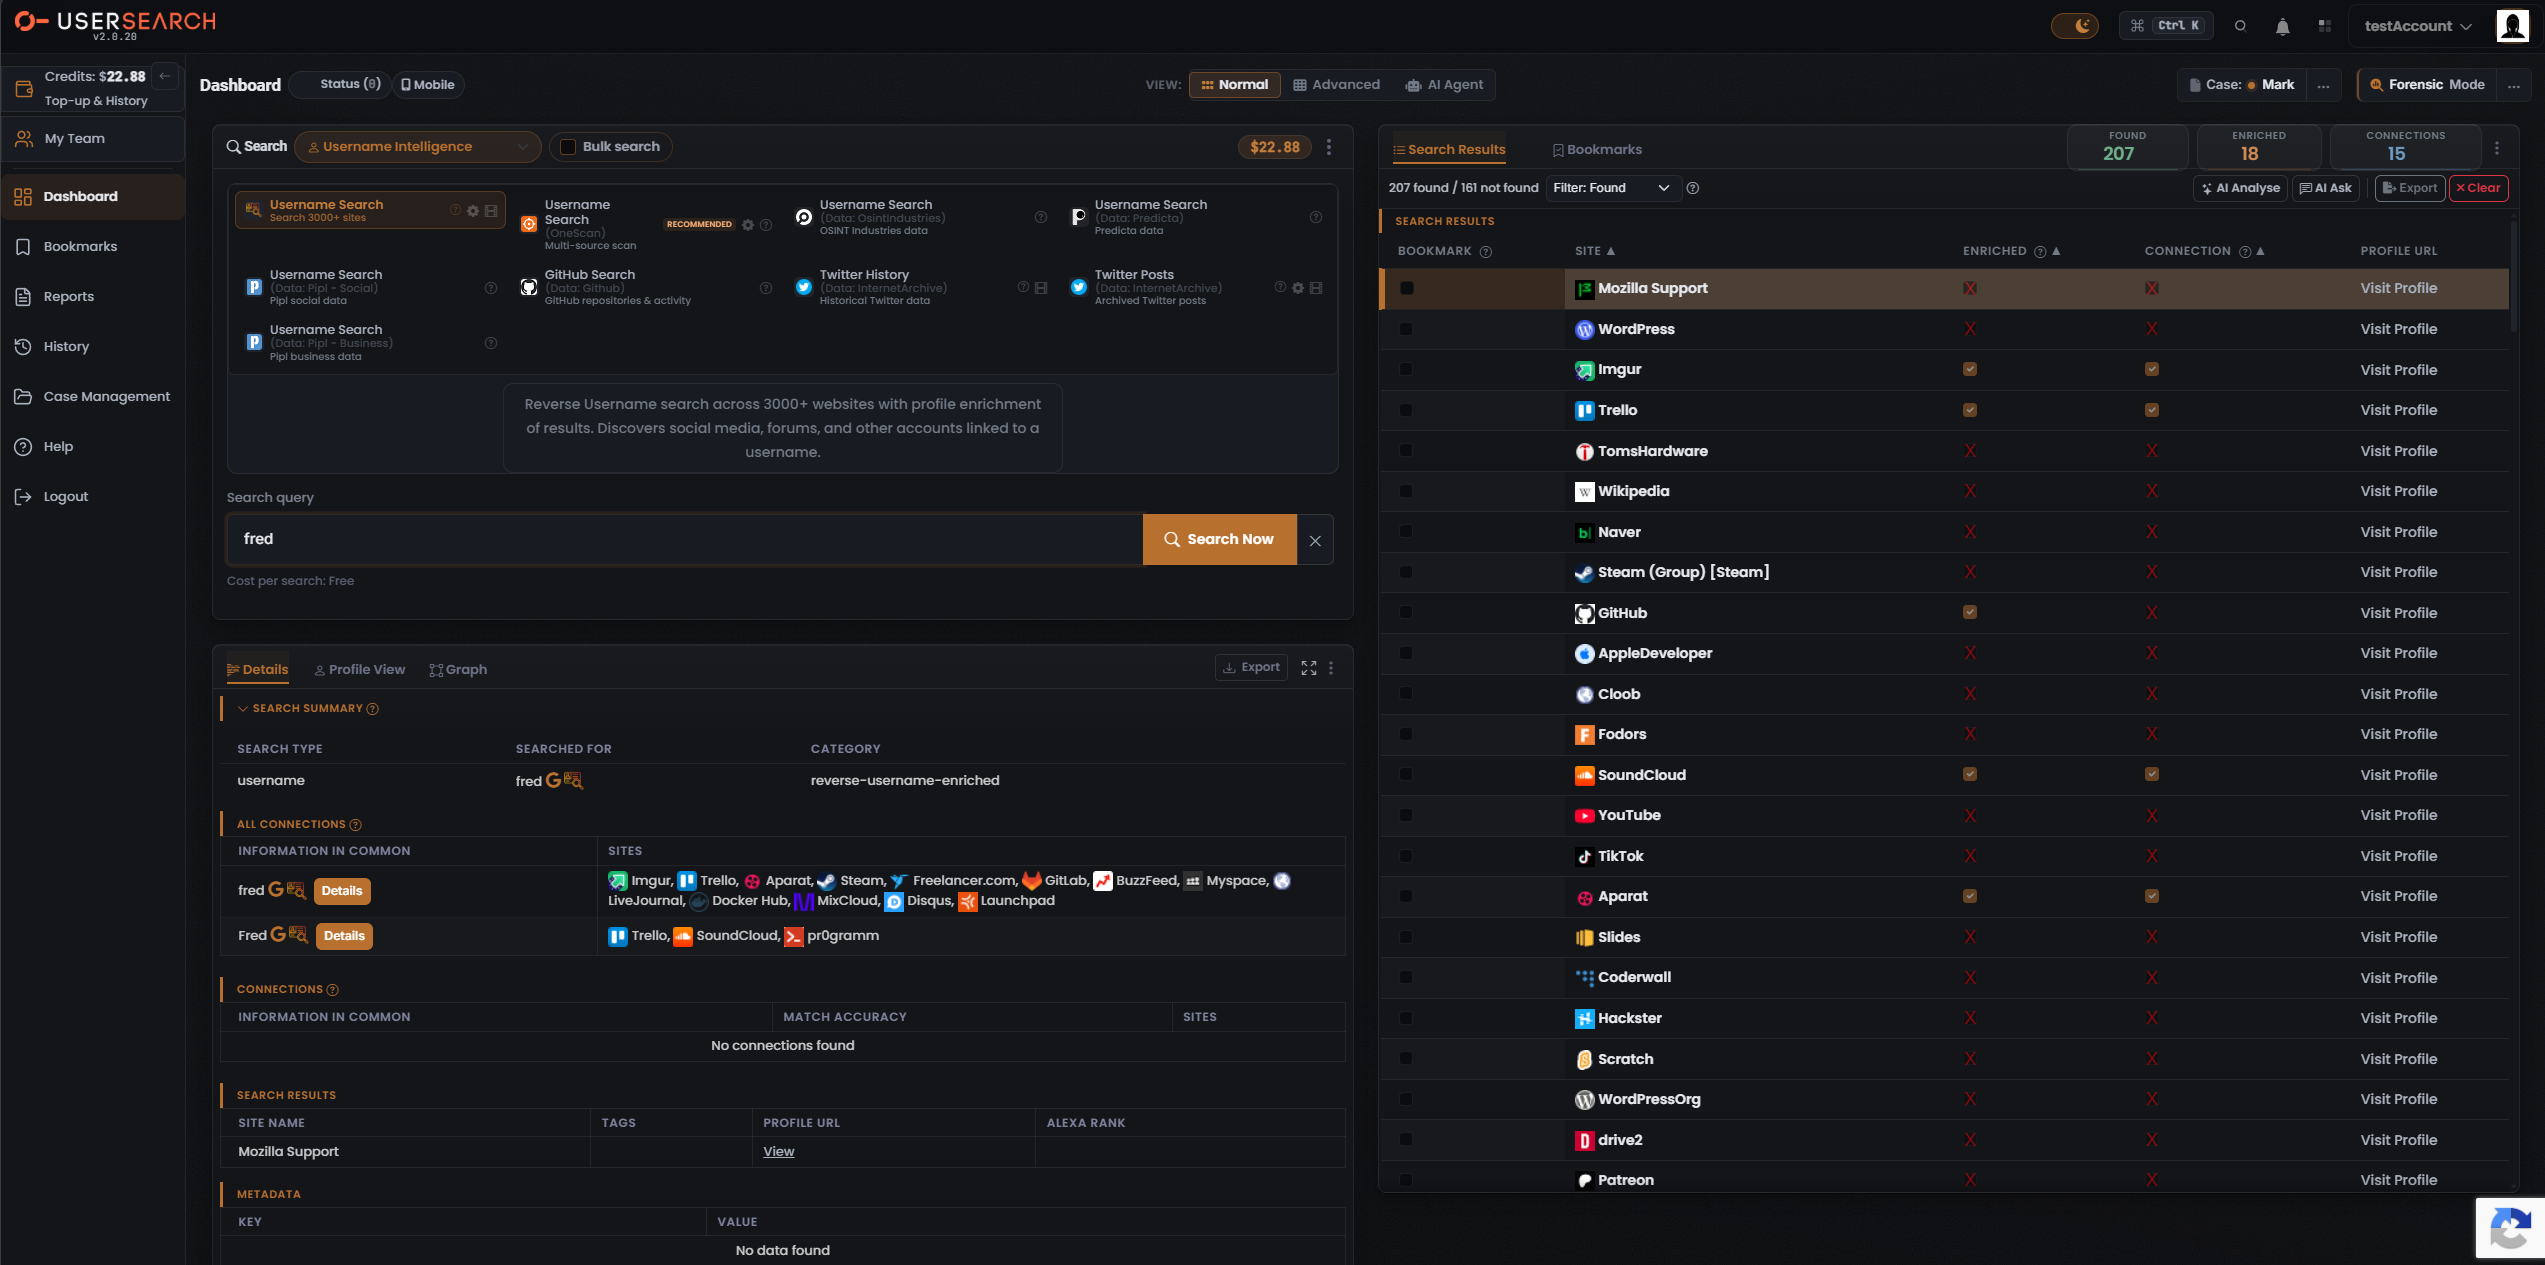Select Twitter History option

(920, 287)
